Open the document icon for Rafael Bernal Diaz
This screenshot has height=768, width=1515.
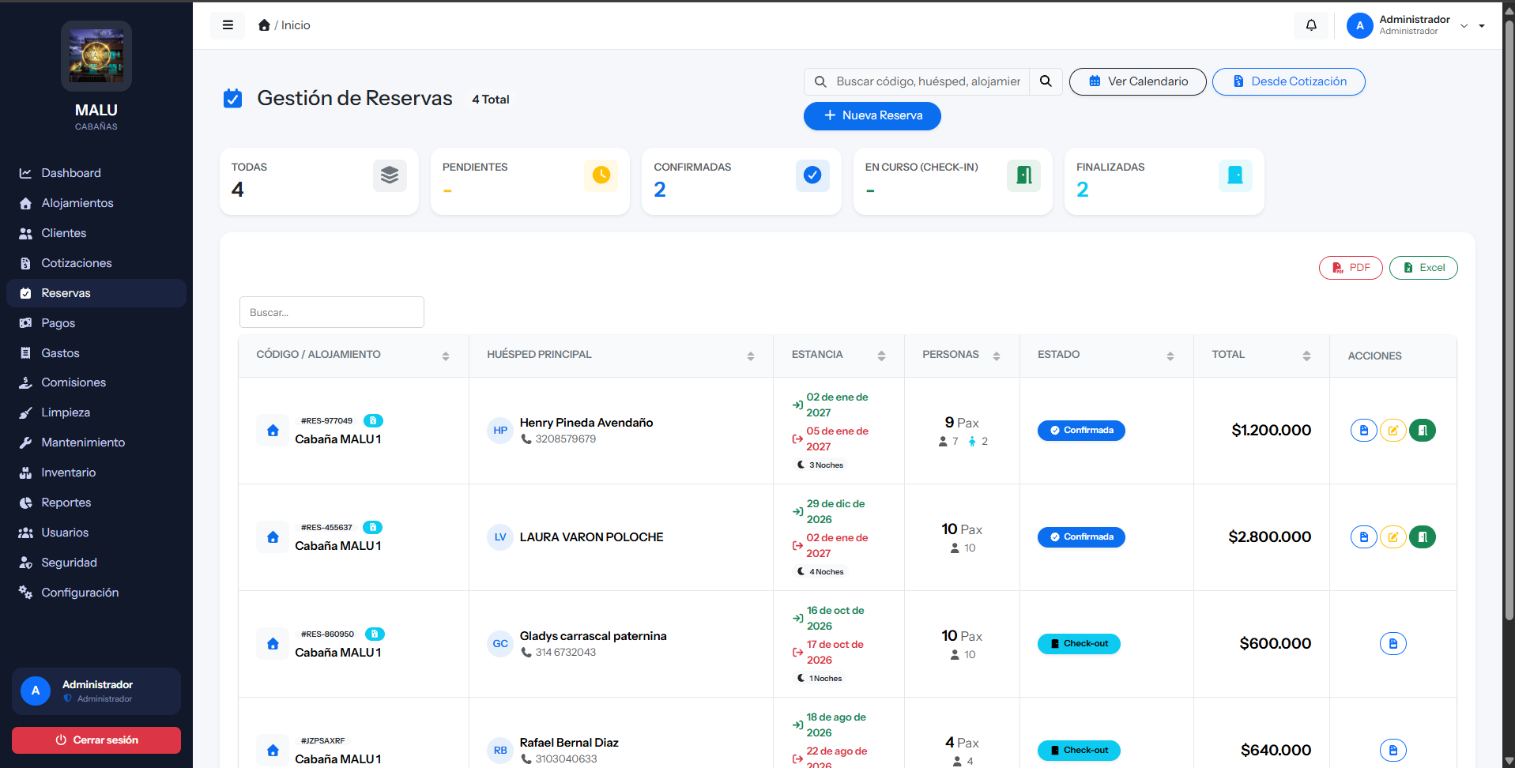[x=1393, y=750]
